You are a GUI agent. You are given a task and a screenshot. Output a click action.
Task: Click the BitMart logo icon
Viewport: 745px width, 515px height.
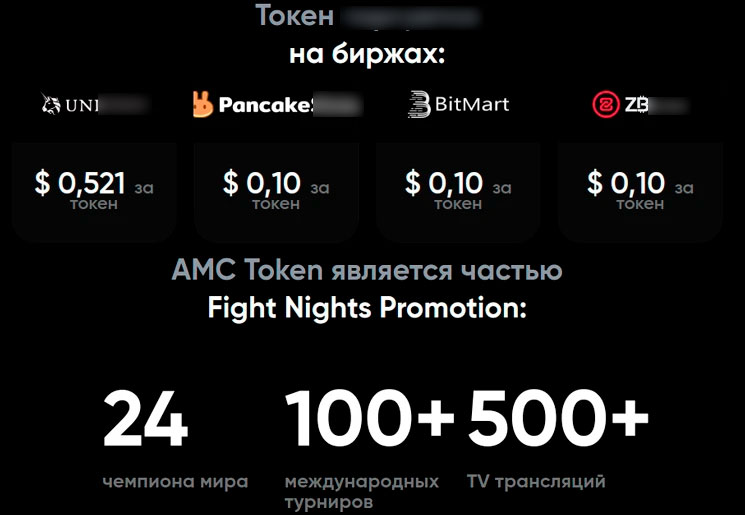419,103
